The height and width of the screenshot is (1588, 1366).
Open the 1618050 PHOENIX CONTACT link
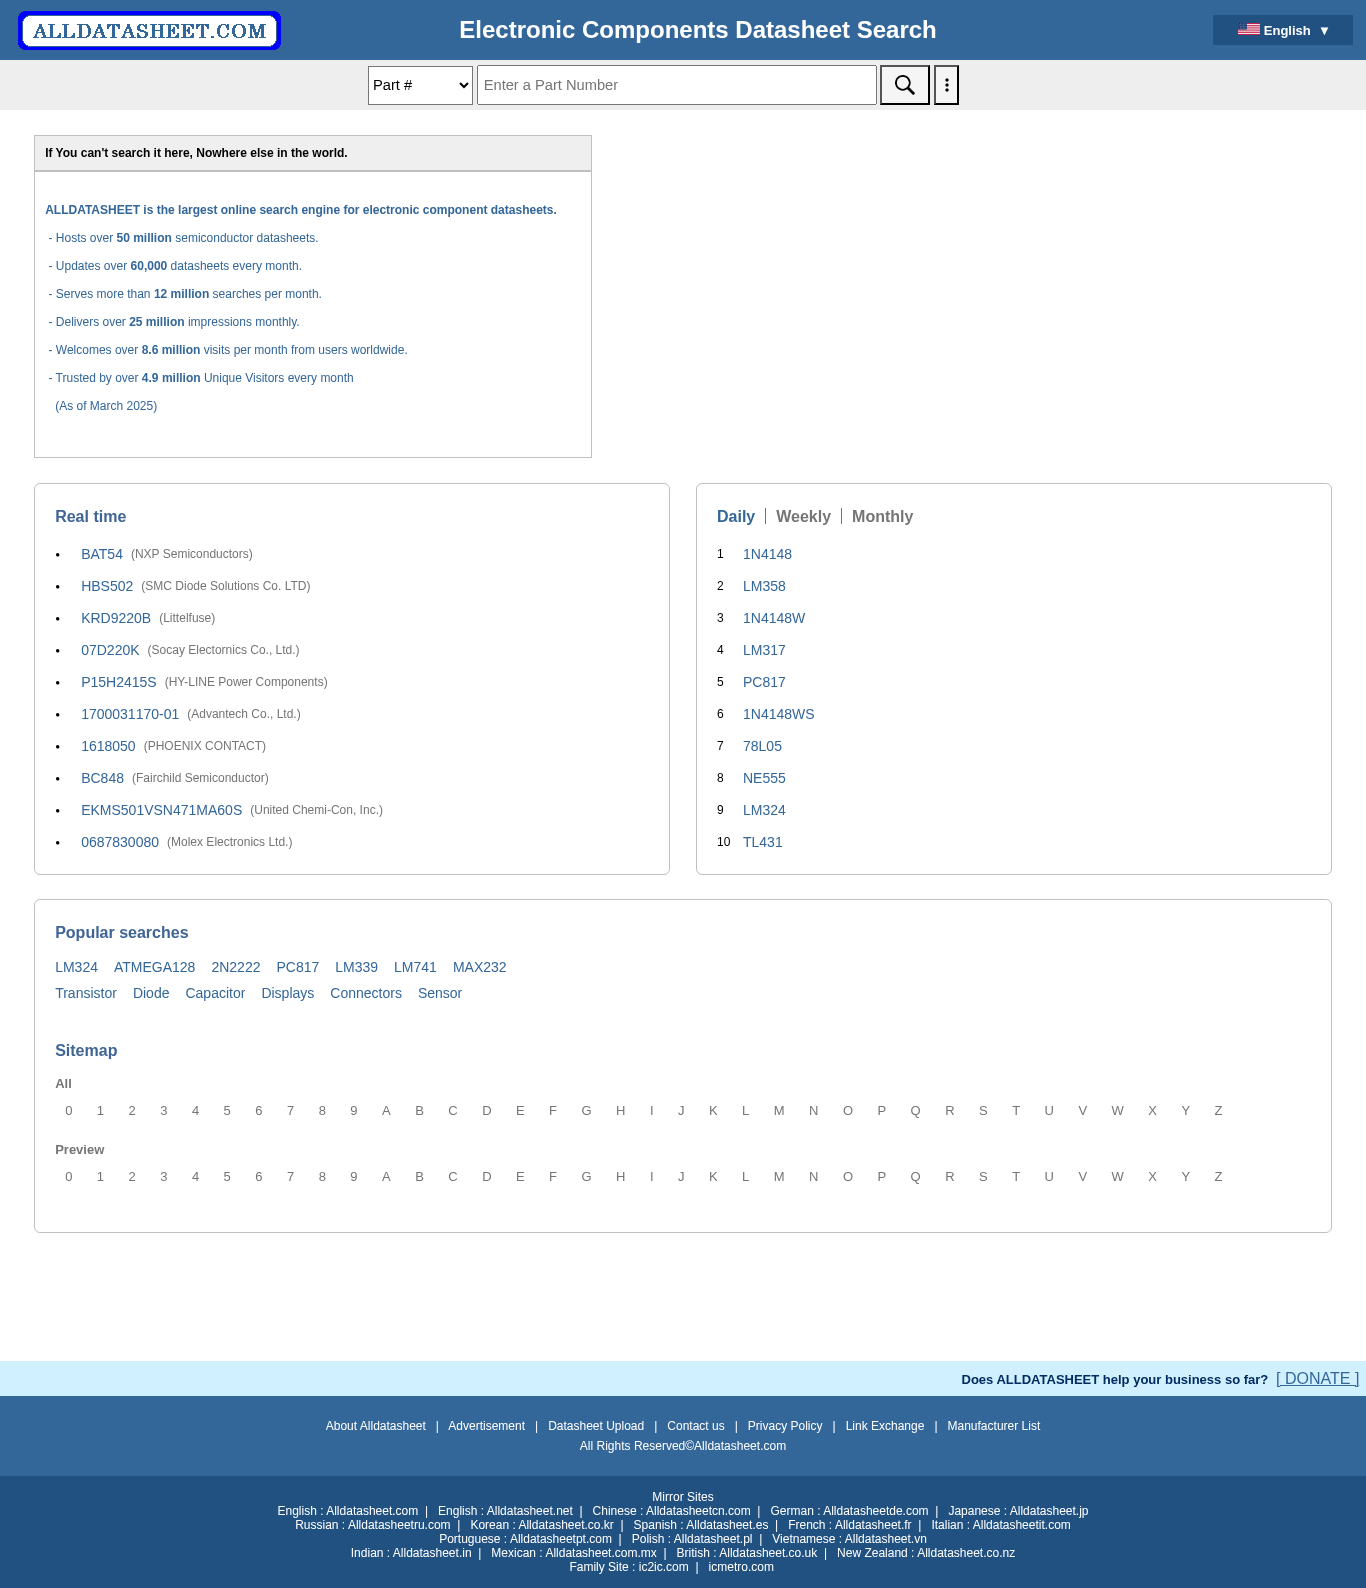click(108, 746)
